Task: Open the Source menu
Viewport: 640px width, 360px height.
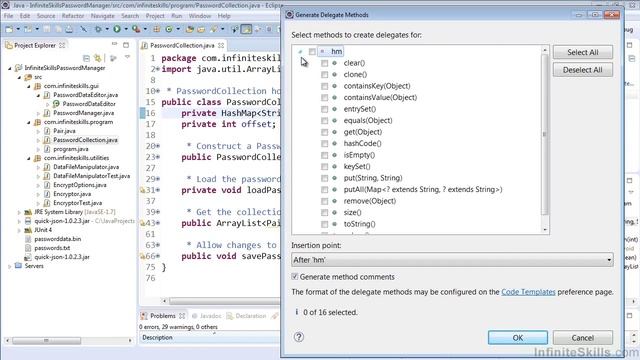Action: [46, 16]
